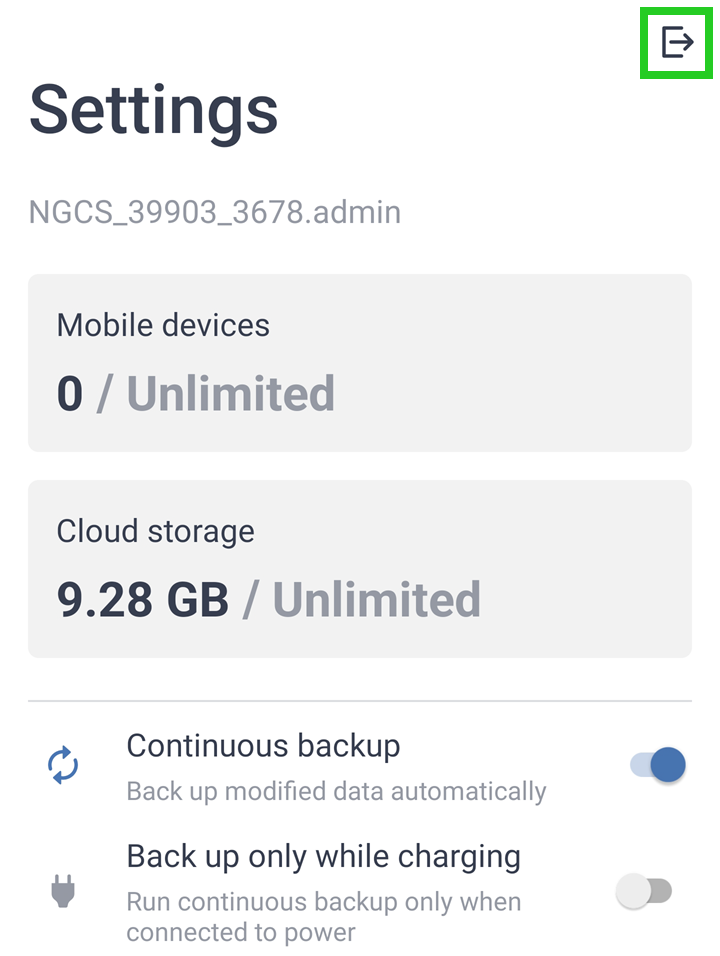Click Unlimited in the Cloud storage card
The image size is (720, 956).
(376, 600)
